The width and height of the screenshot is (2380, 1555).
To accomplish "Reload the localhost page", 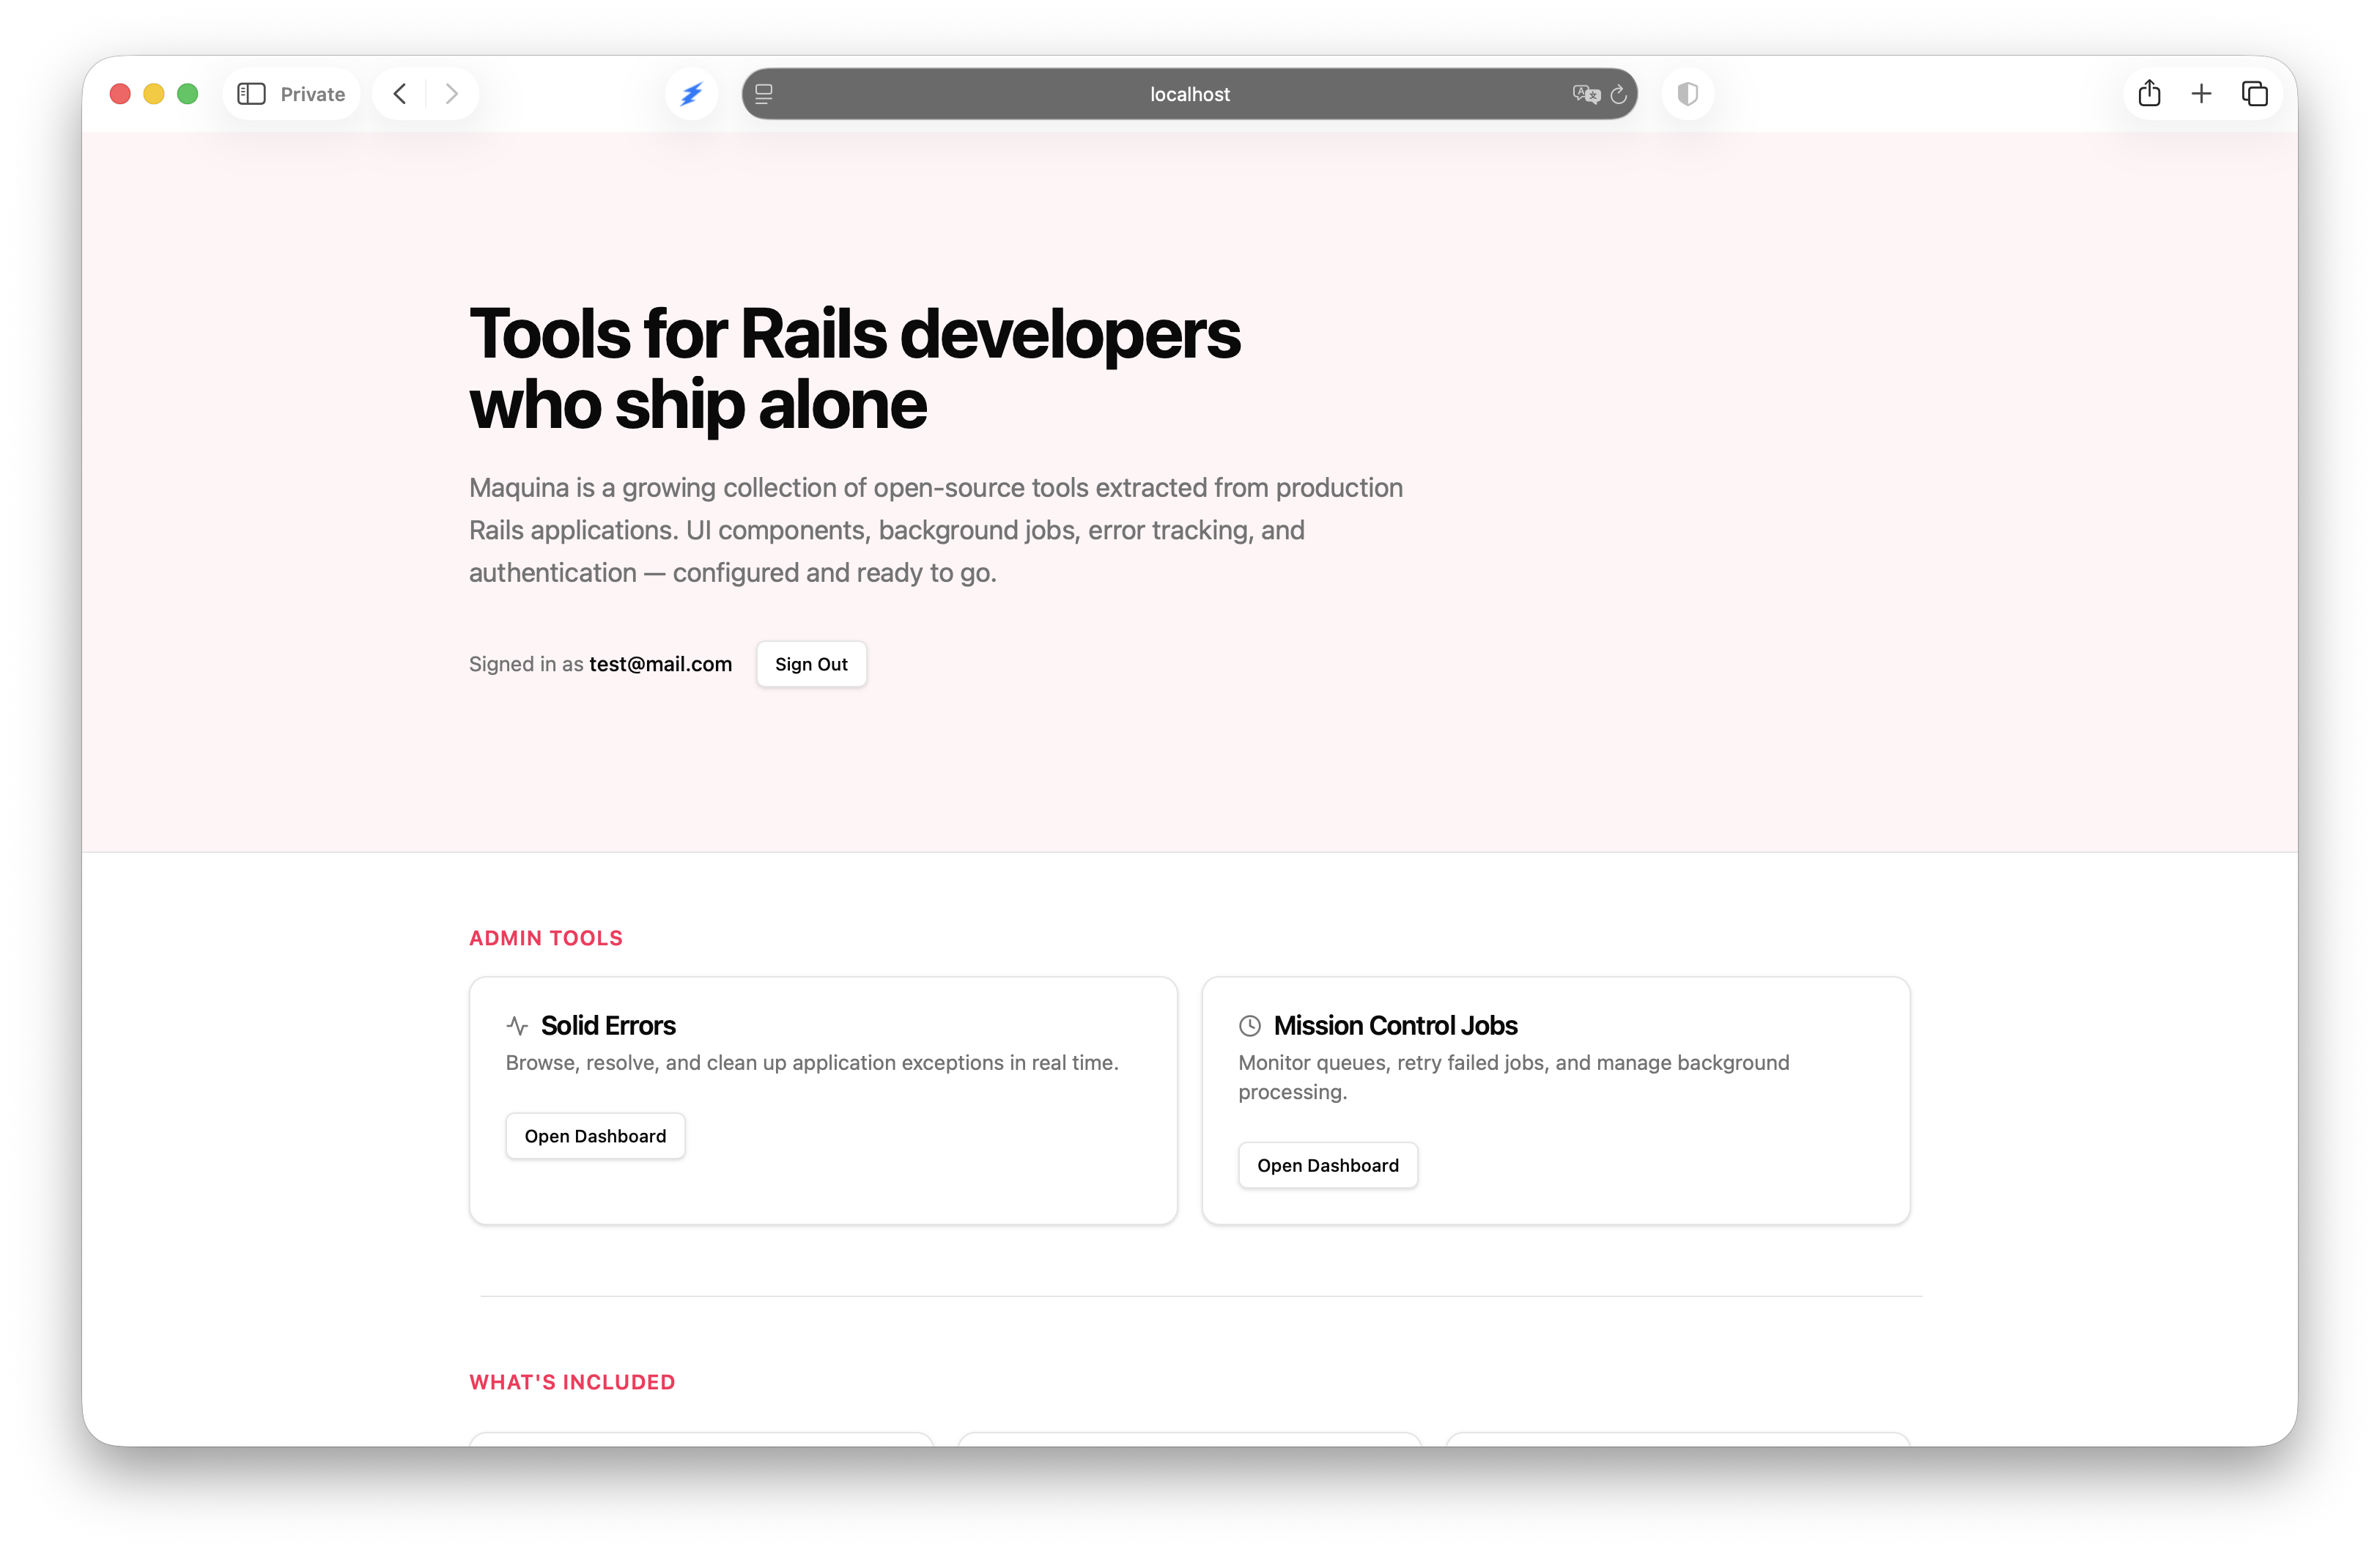I will pyautogui.click(x=1619, y=93).
